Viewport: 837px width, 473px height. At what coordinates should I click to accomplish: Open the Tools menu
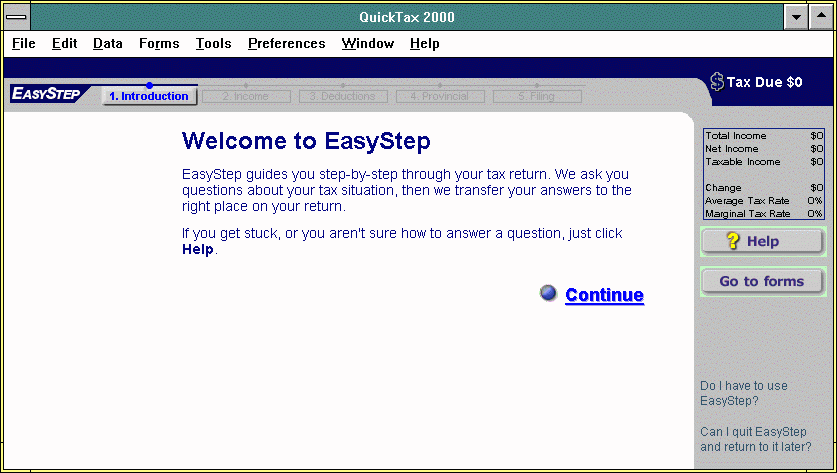pyautogui.click(x=214, y=43)
